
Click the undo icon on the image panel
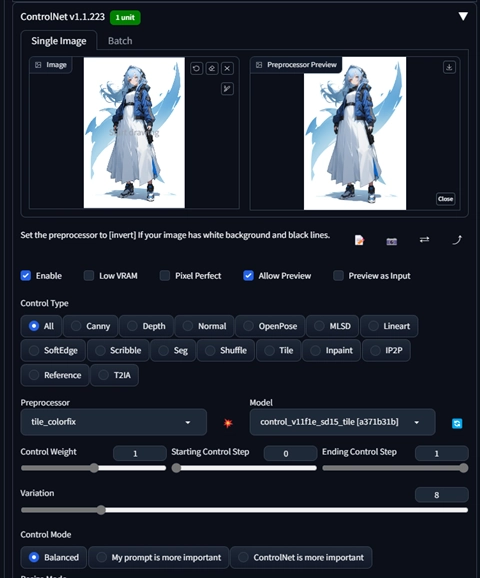click(x=196, y=68)
